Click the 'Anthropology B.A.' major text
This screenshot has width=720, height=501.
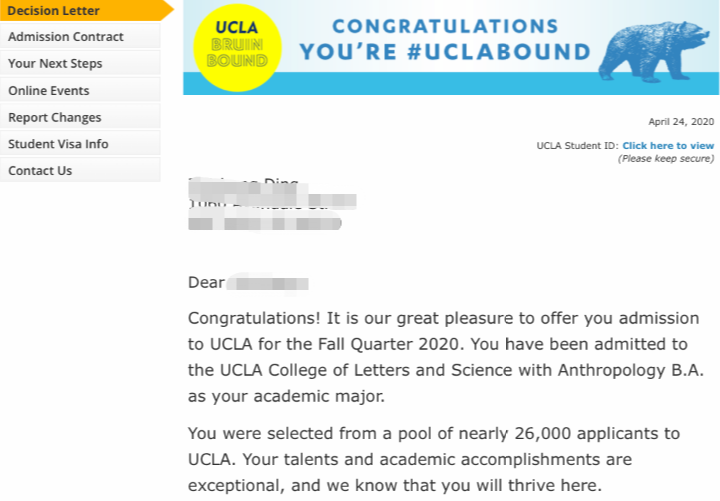[630, 370]
